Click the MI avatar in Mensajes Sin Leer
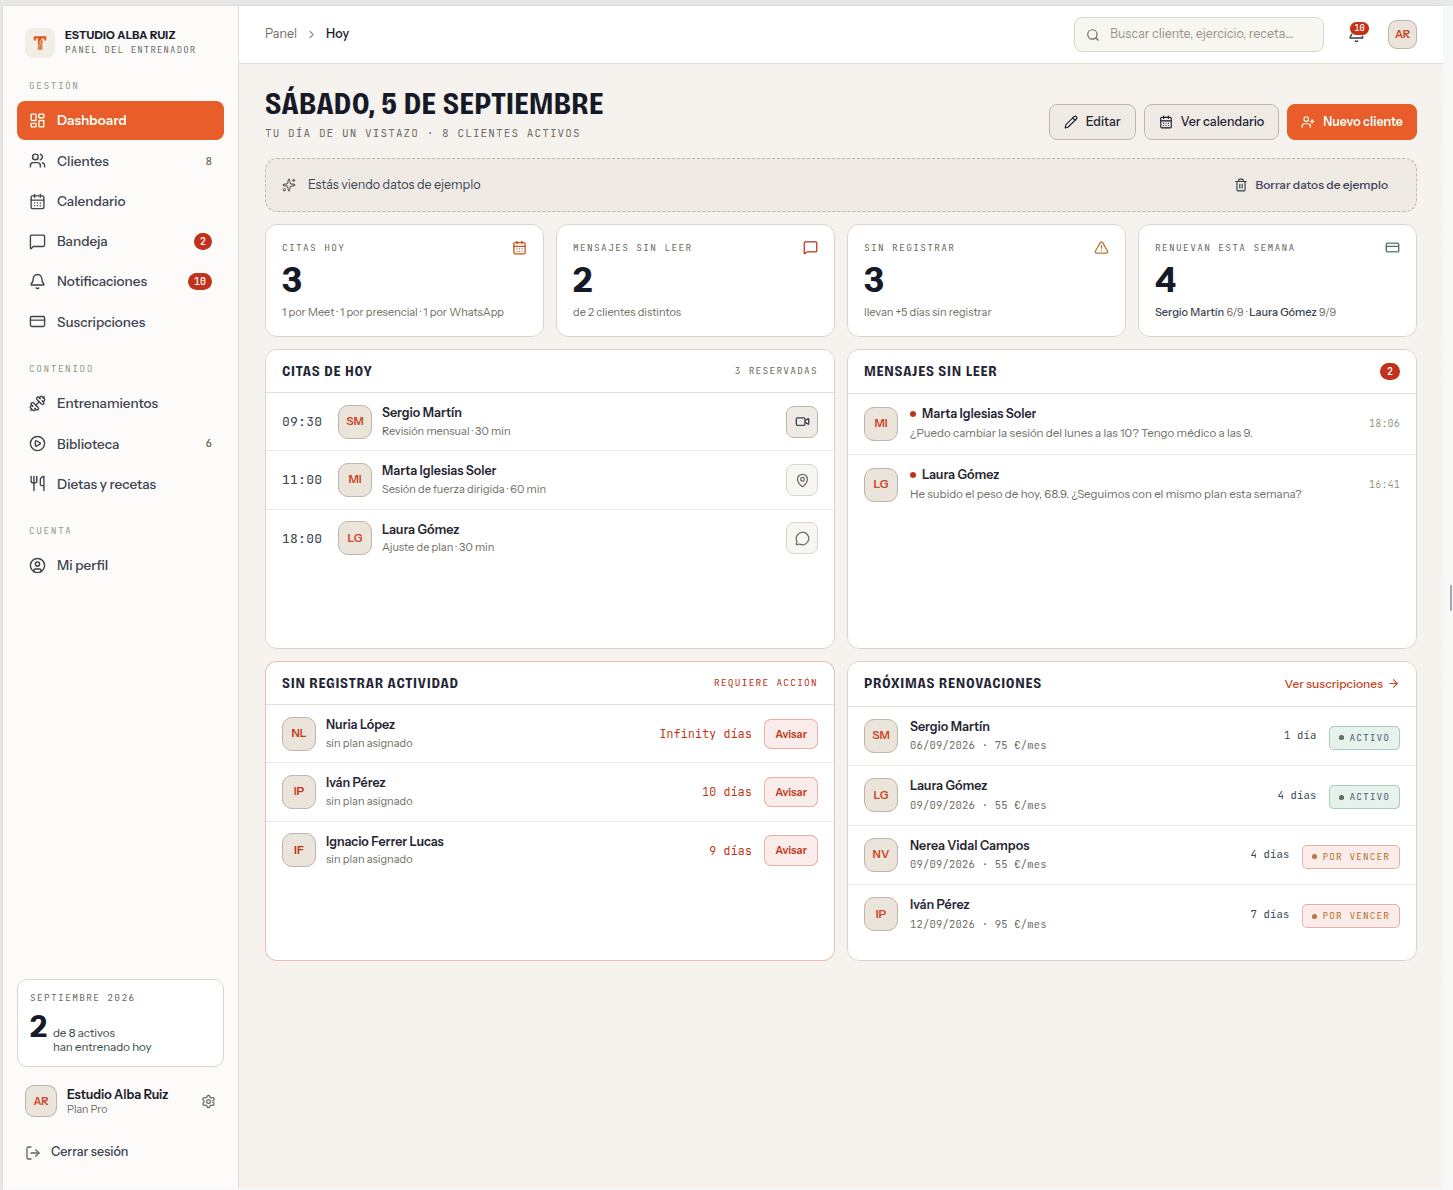 tap(880, 424)
